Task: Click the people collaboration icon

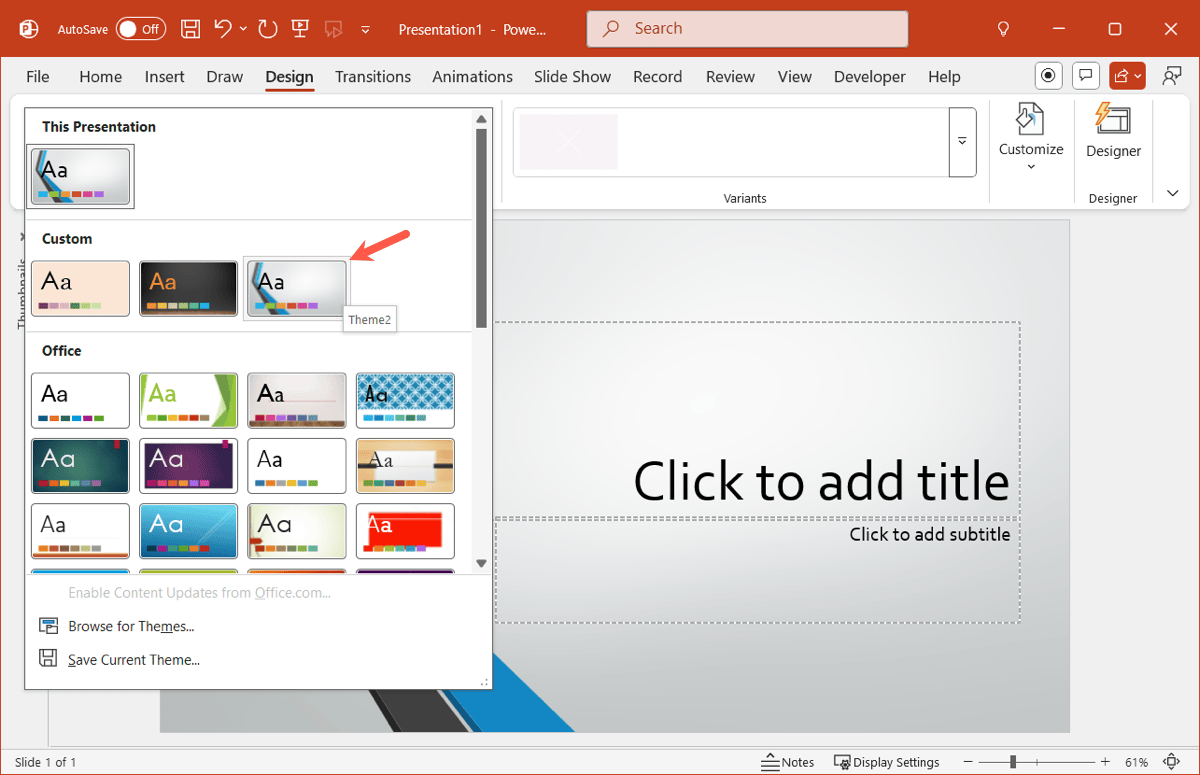Action: tap(1171, 76)
